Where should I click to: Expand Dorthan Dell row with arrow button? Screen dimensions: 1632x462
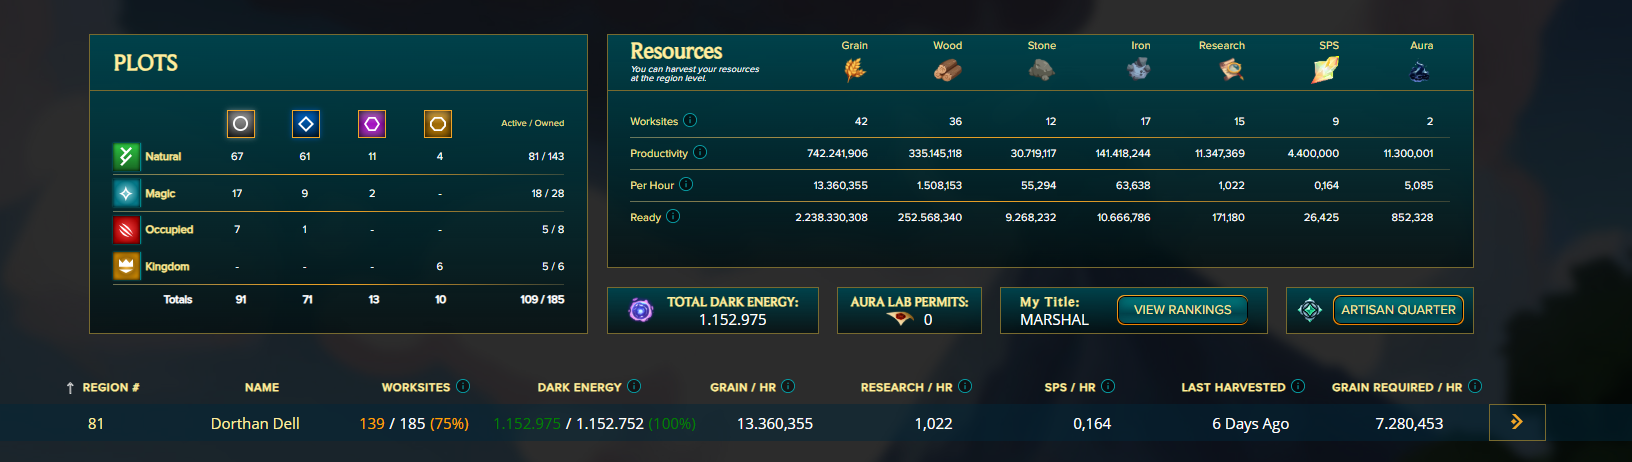point(1516,423)
